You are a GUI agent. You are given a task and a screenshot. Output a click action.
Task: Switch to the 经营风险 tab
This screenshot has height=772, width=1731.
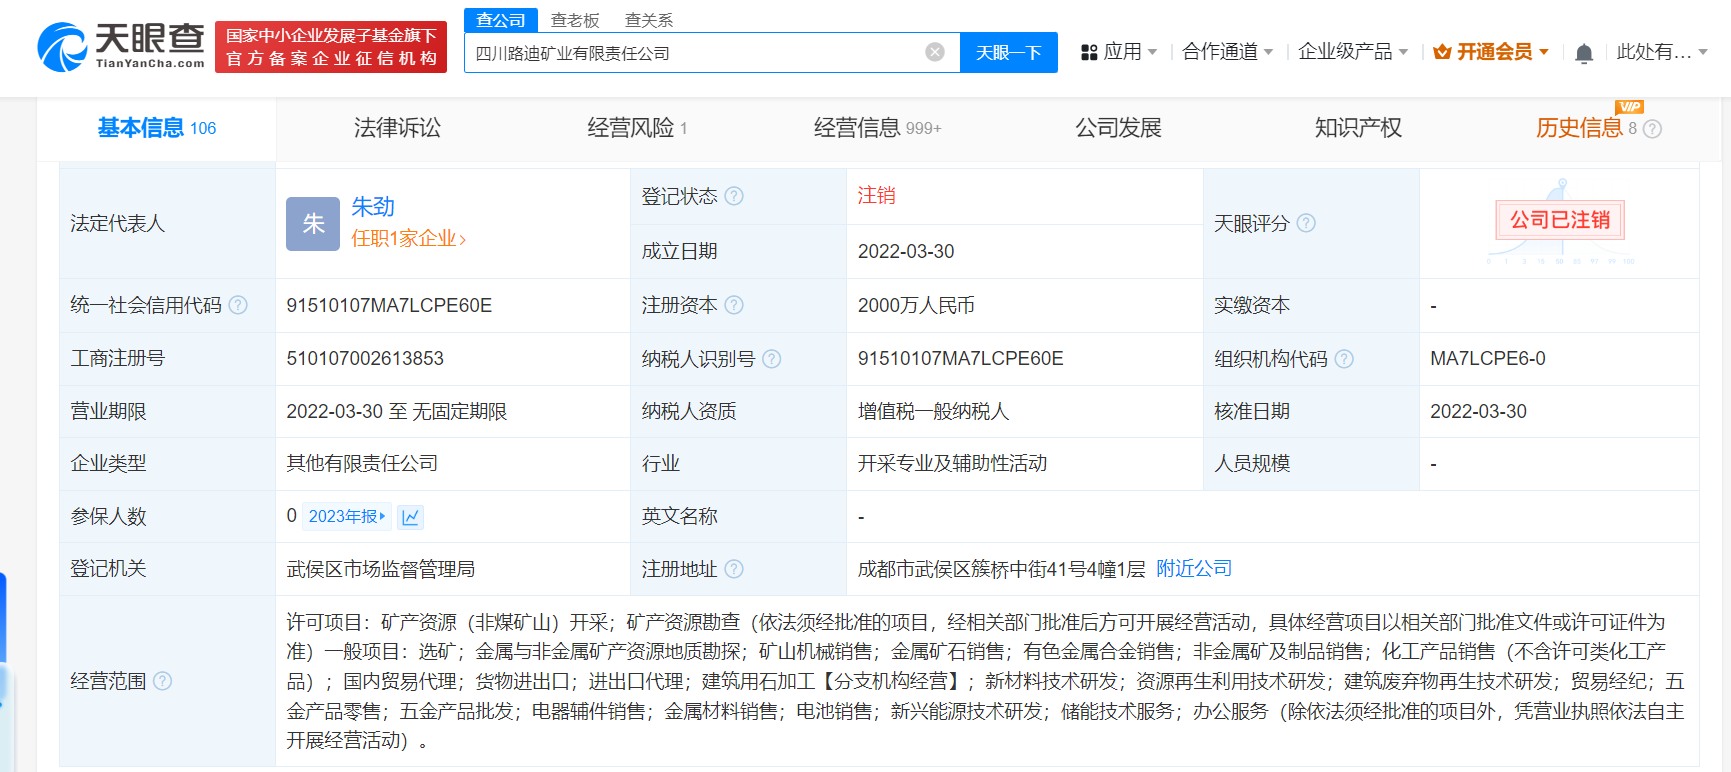coord(637,128)
